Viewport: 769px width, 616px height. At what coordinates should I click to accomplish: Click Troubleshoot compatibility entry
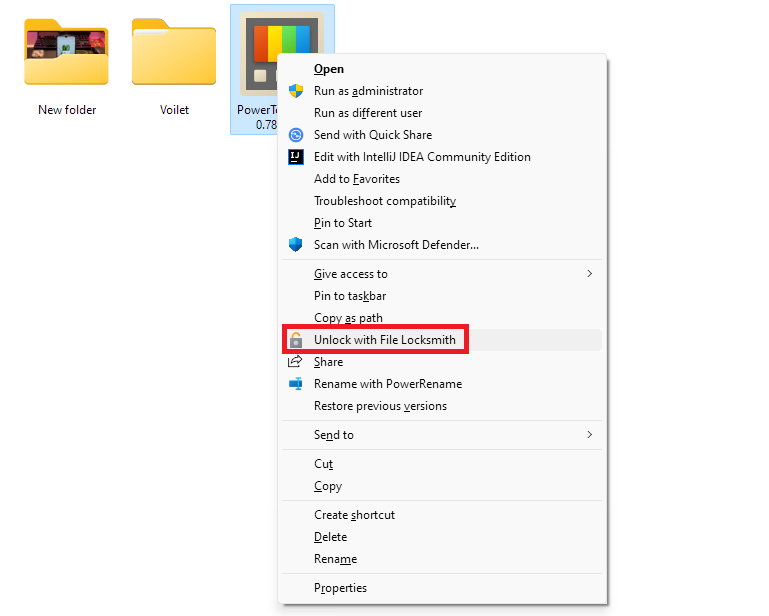tap(385, 201)
